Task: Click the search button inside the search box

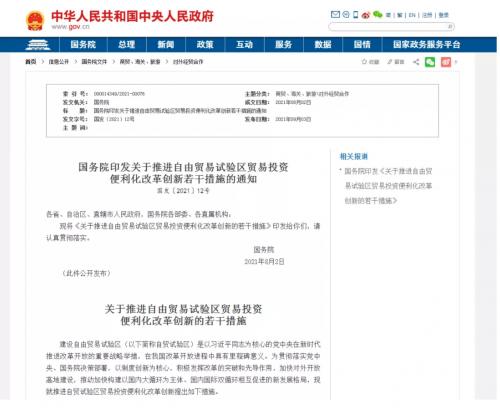Action: (x=450, y=26)
